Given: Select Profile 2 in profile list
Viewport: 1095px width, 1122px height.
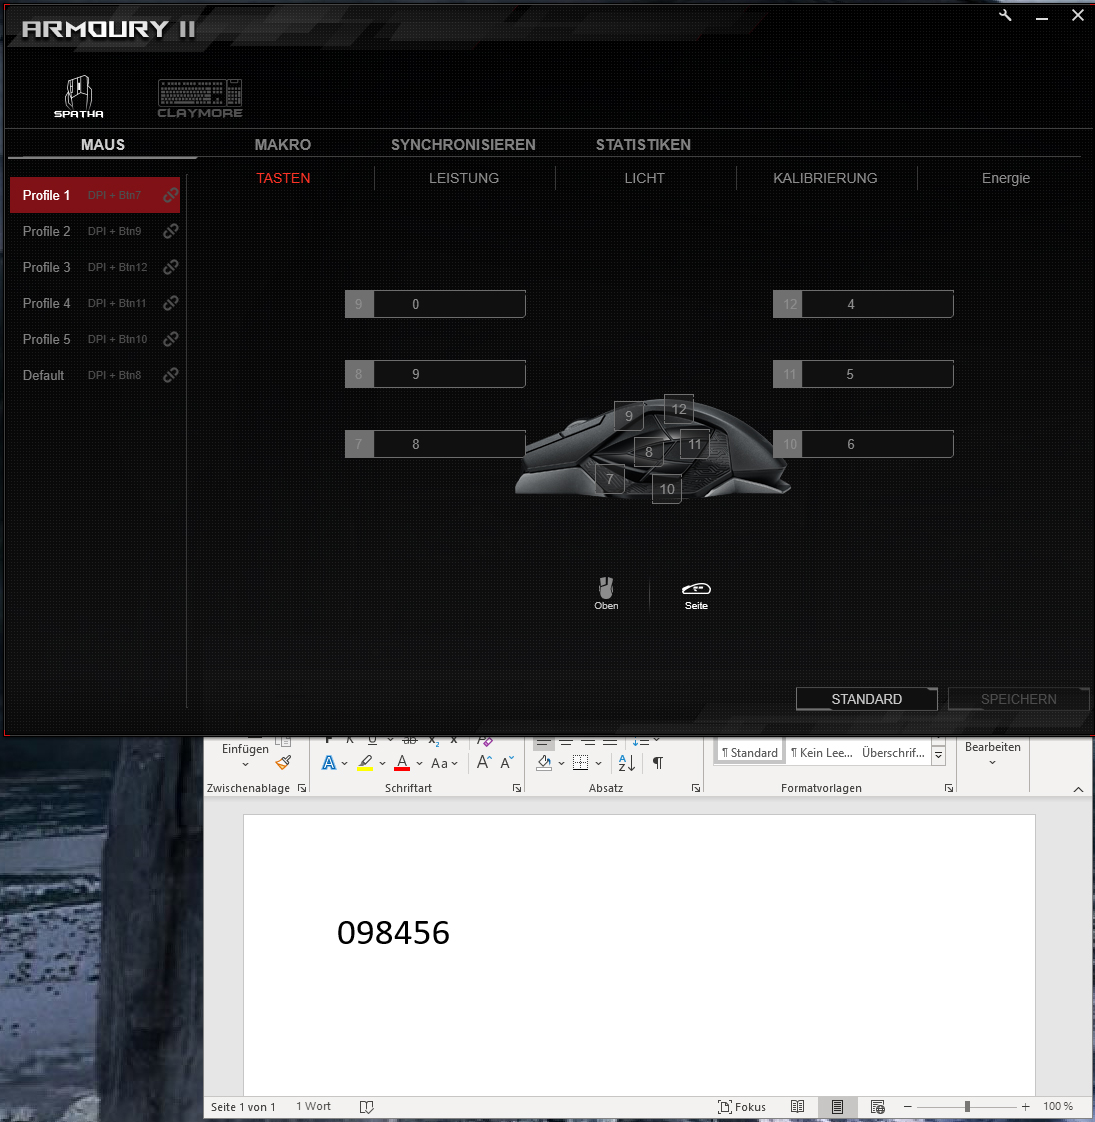Looking at the screenshot, I should coord(94,231).
